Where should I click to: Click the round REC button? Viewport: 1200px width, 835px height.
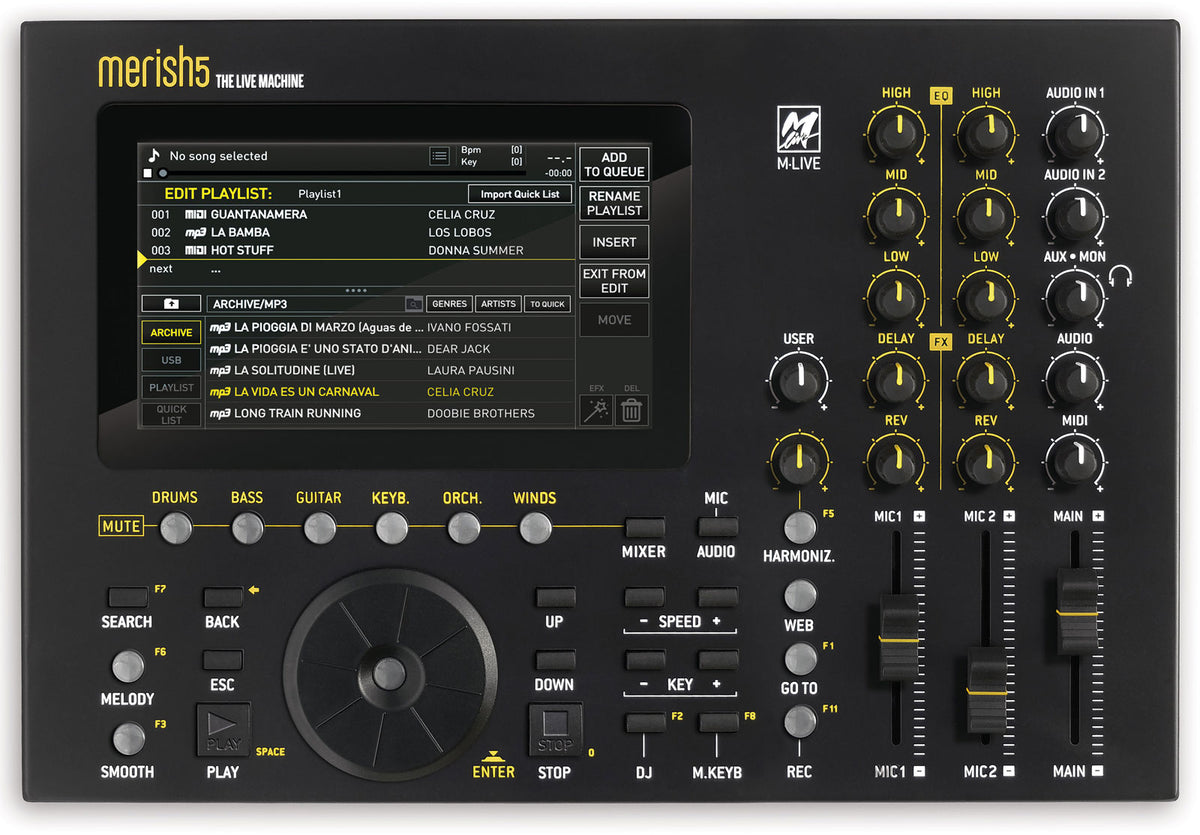[799, 722]
